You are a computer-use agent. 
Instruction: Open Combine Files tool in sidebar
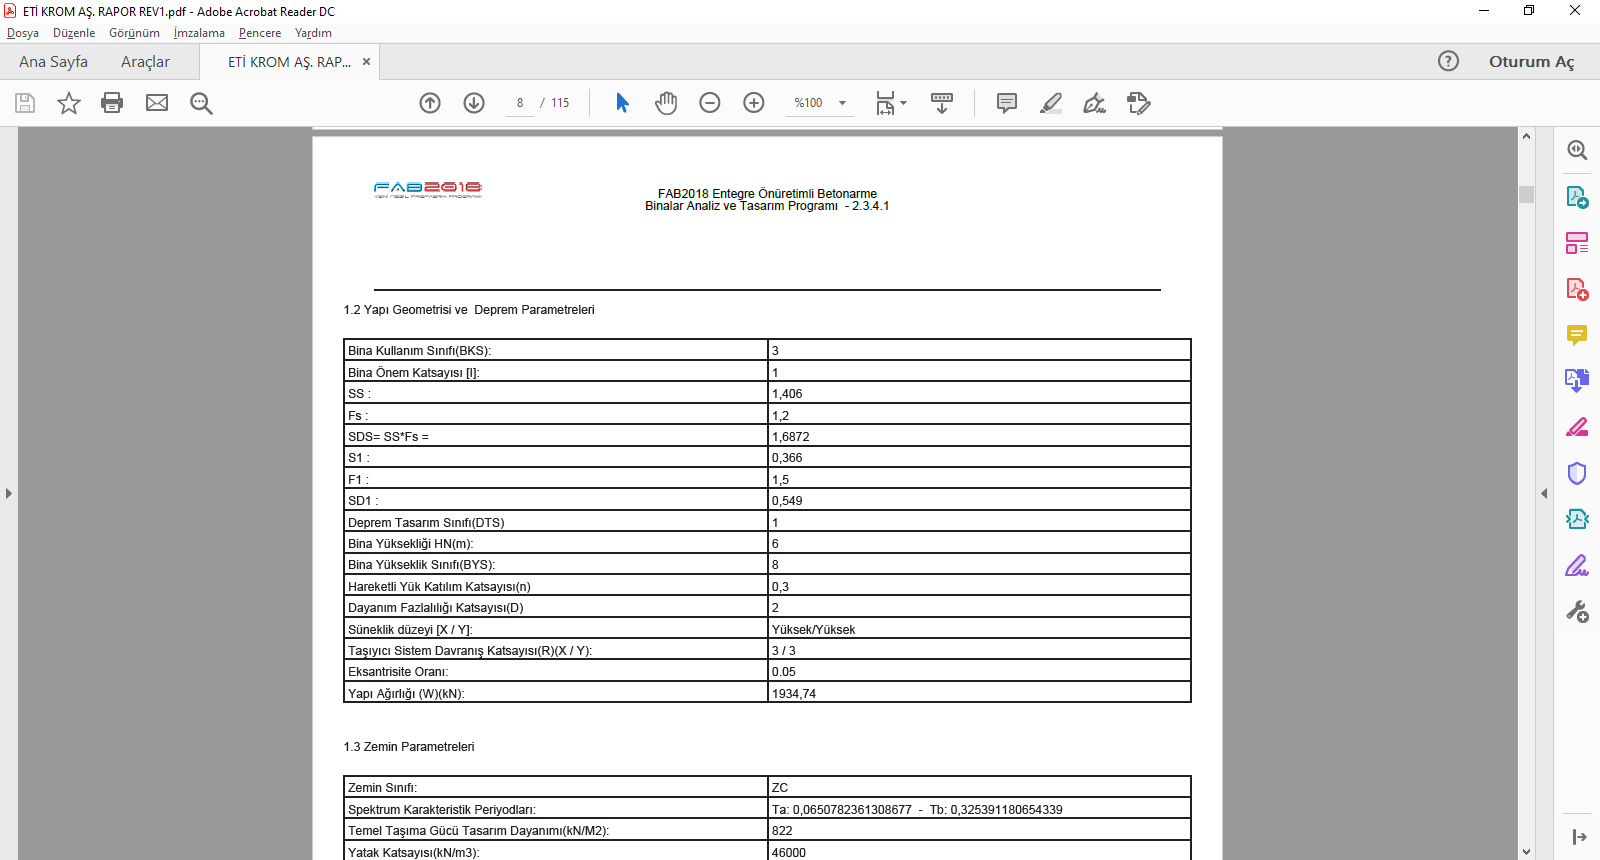pyautogui.click(x=1577, y=380)
